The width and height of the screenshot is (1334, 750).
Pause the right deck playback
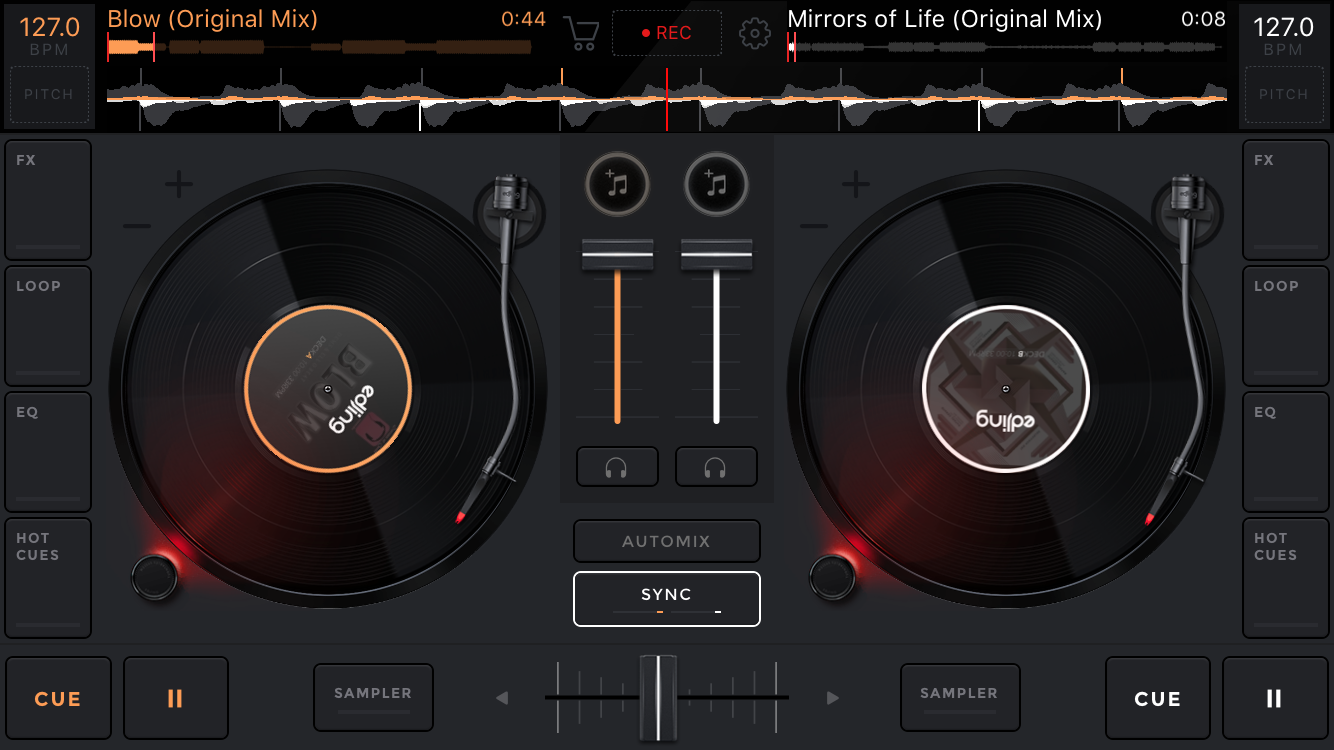pos(1274,698)
